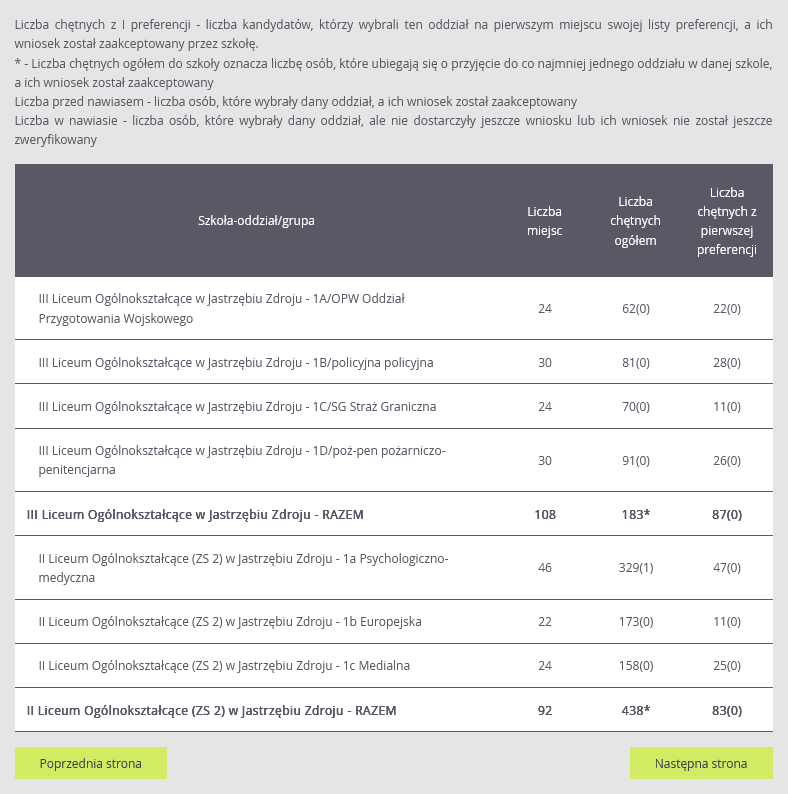This screenshot has width=788, height=794.
Task: Select the 1D/poż-pen pożarniczo-penitencjarna row
Action: point(242,460)
